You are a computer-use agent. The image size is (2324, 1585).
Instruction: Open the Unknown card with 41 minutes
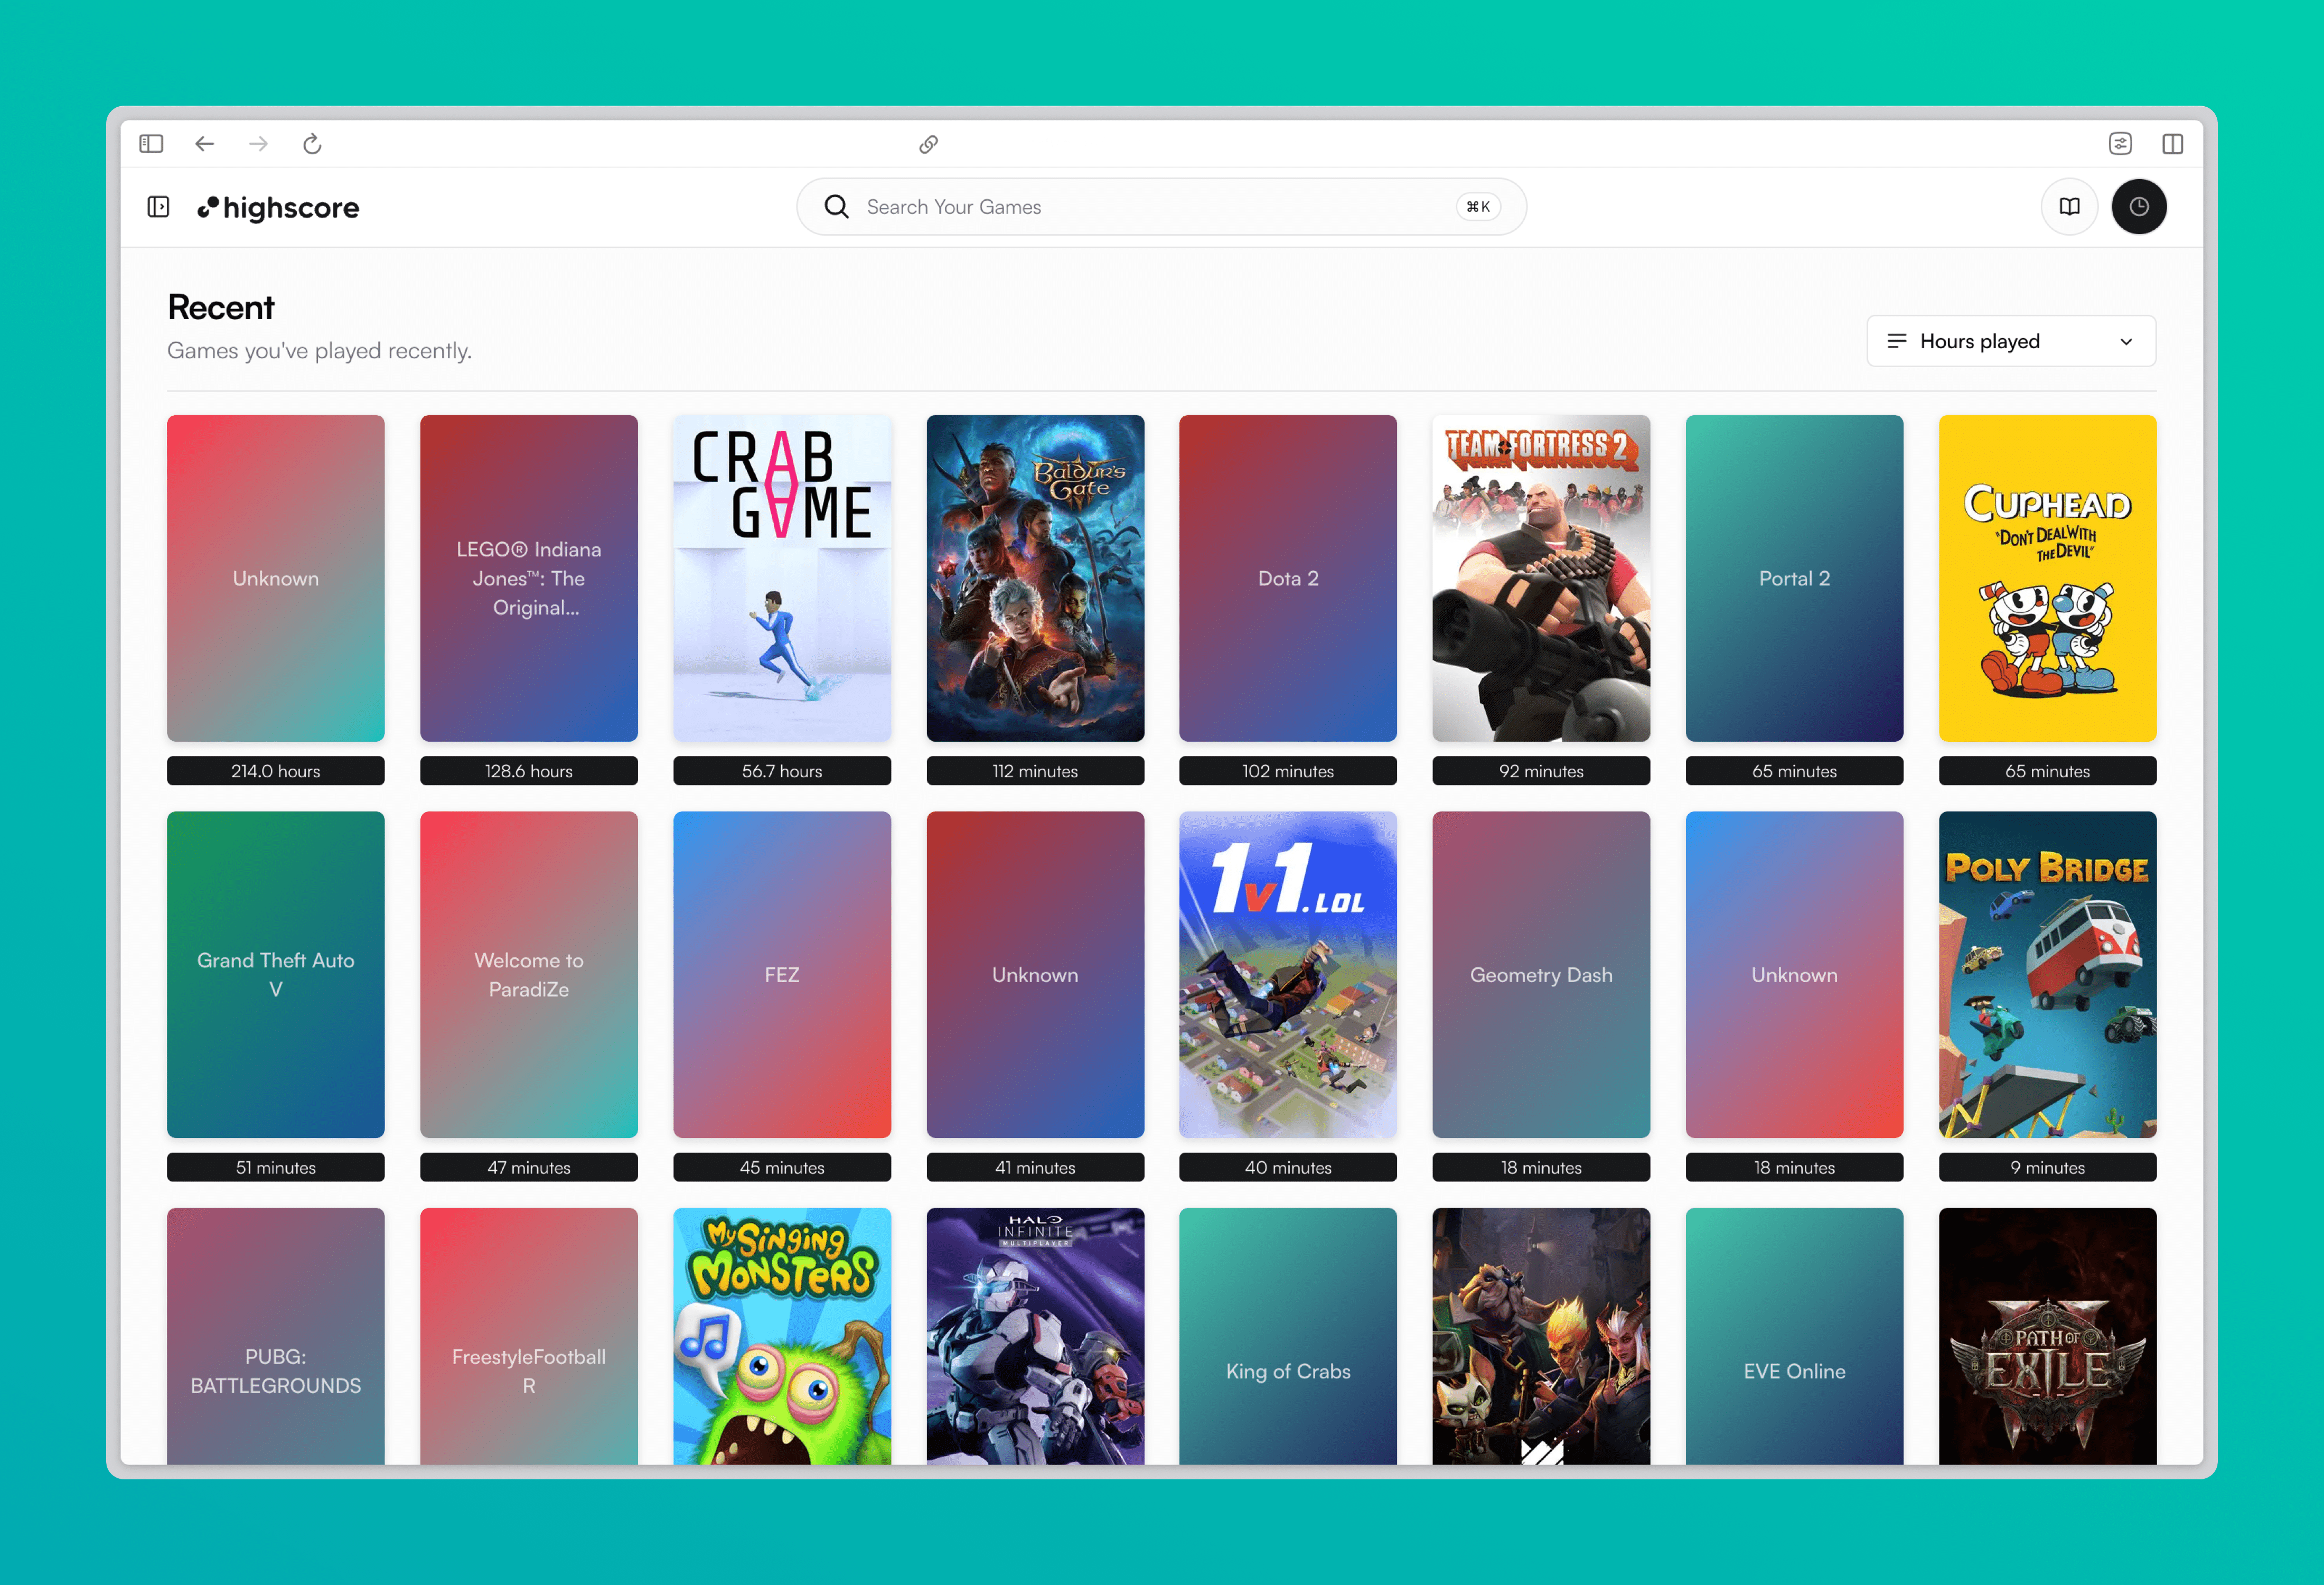coord(1035,974)
